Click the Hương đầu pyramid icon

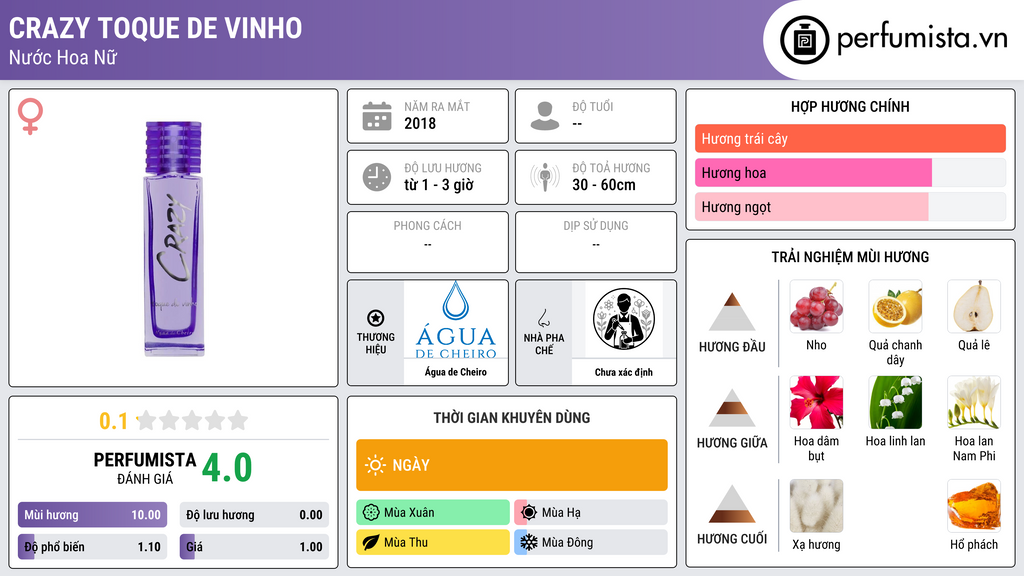point(732,312)
